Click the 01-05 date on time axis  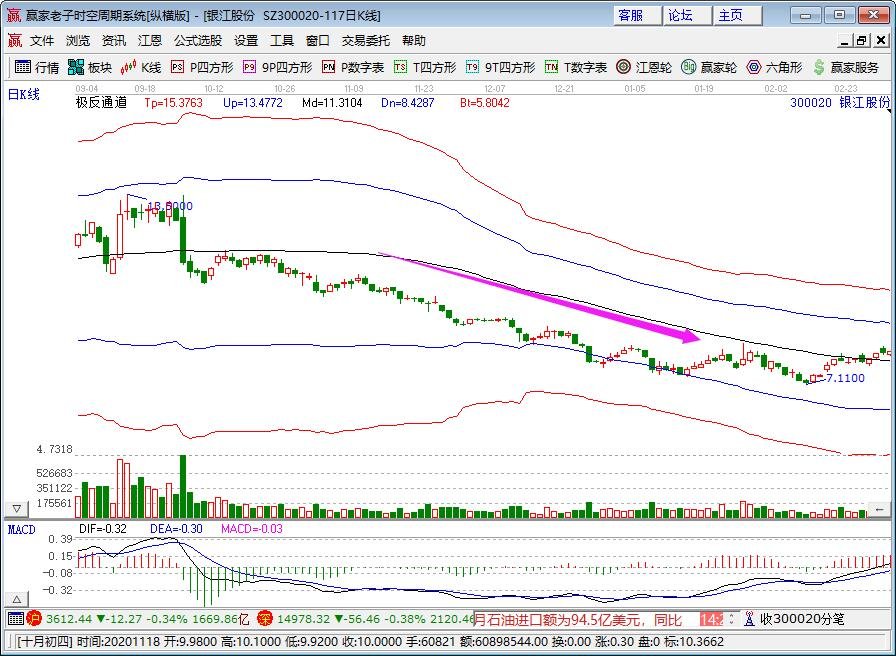[634, 89]
